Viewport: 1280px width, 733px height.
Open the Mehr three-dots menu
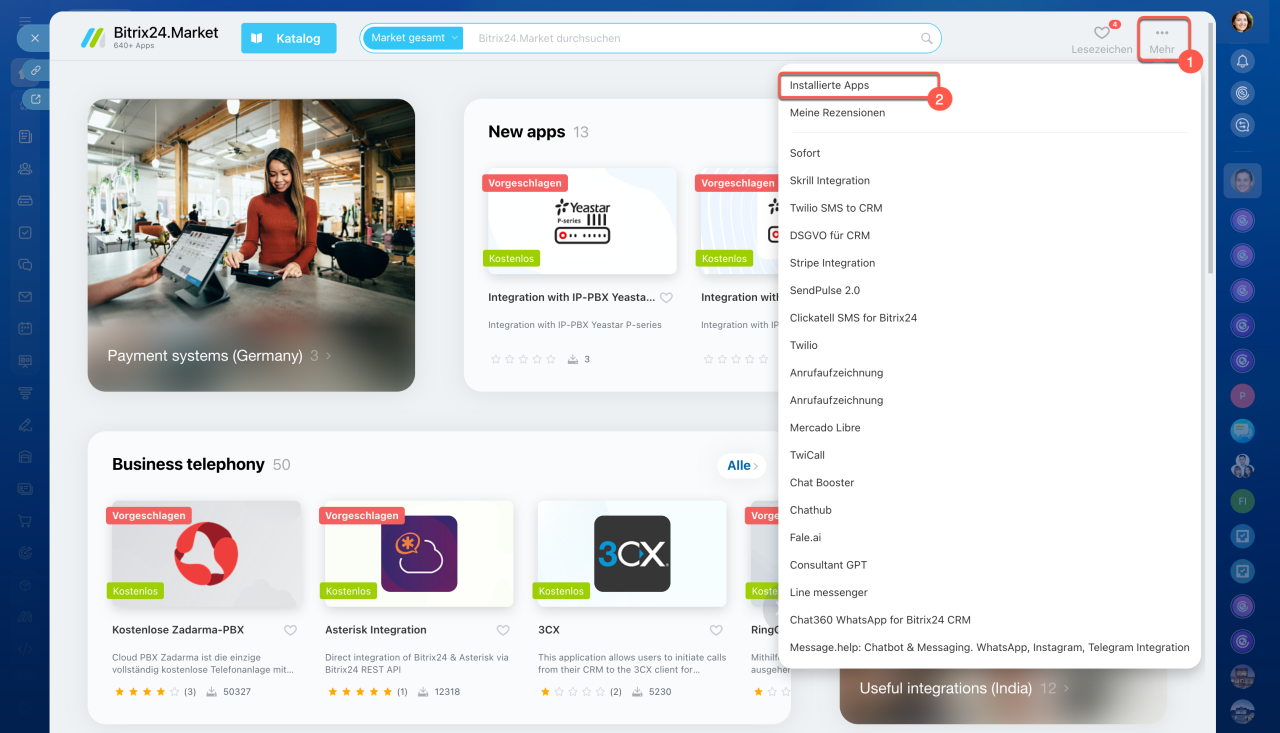pos(1162,39)
